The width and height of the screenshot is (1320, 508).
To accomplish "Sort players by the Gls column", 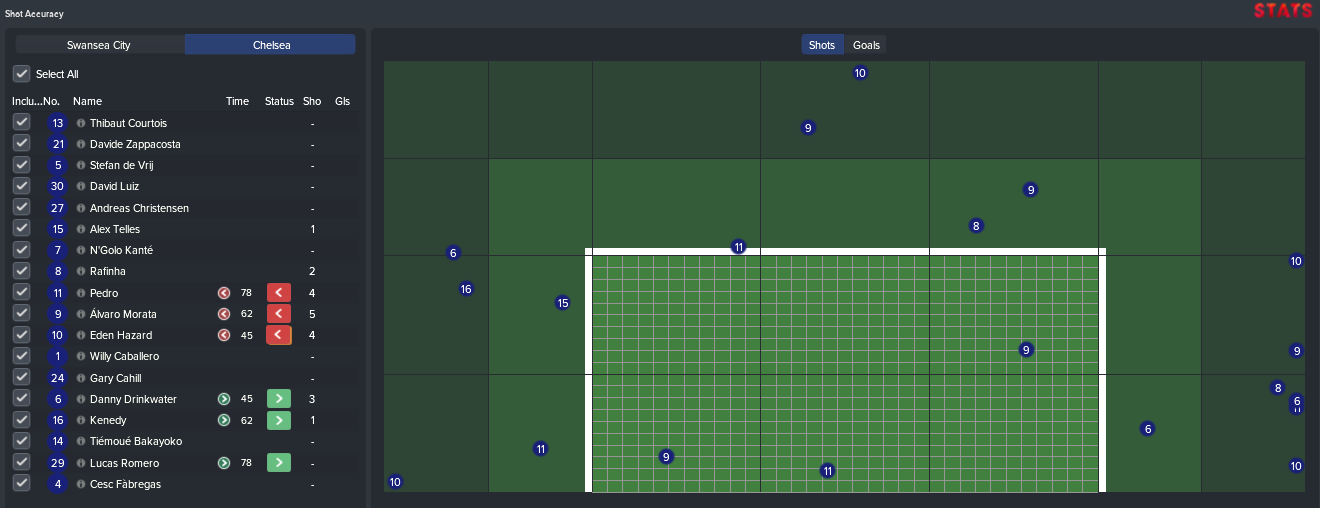I will 342,101.
